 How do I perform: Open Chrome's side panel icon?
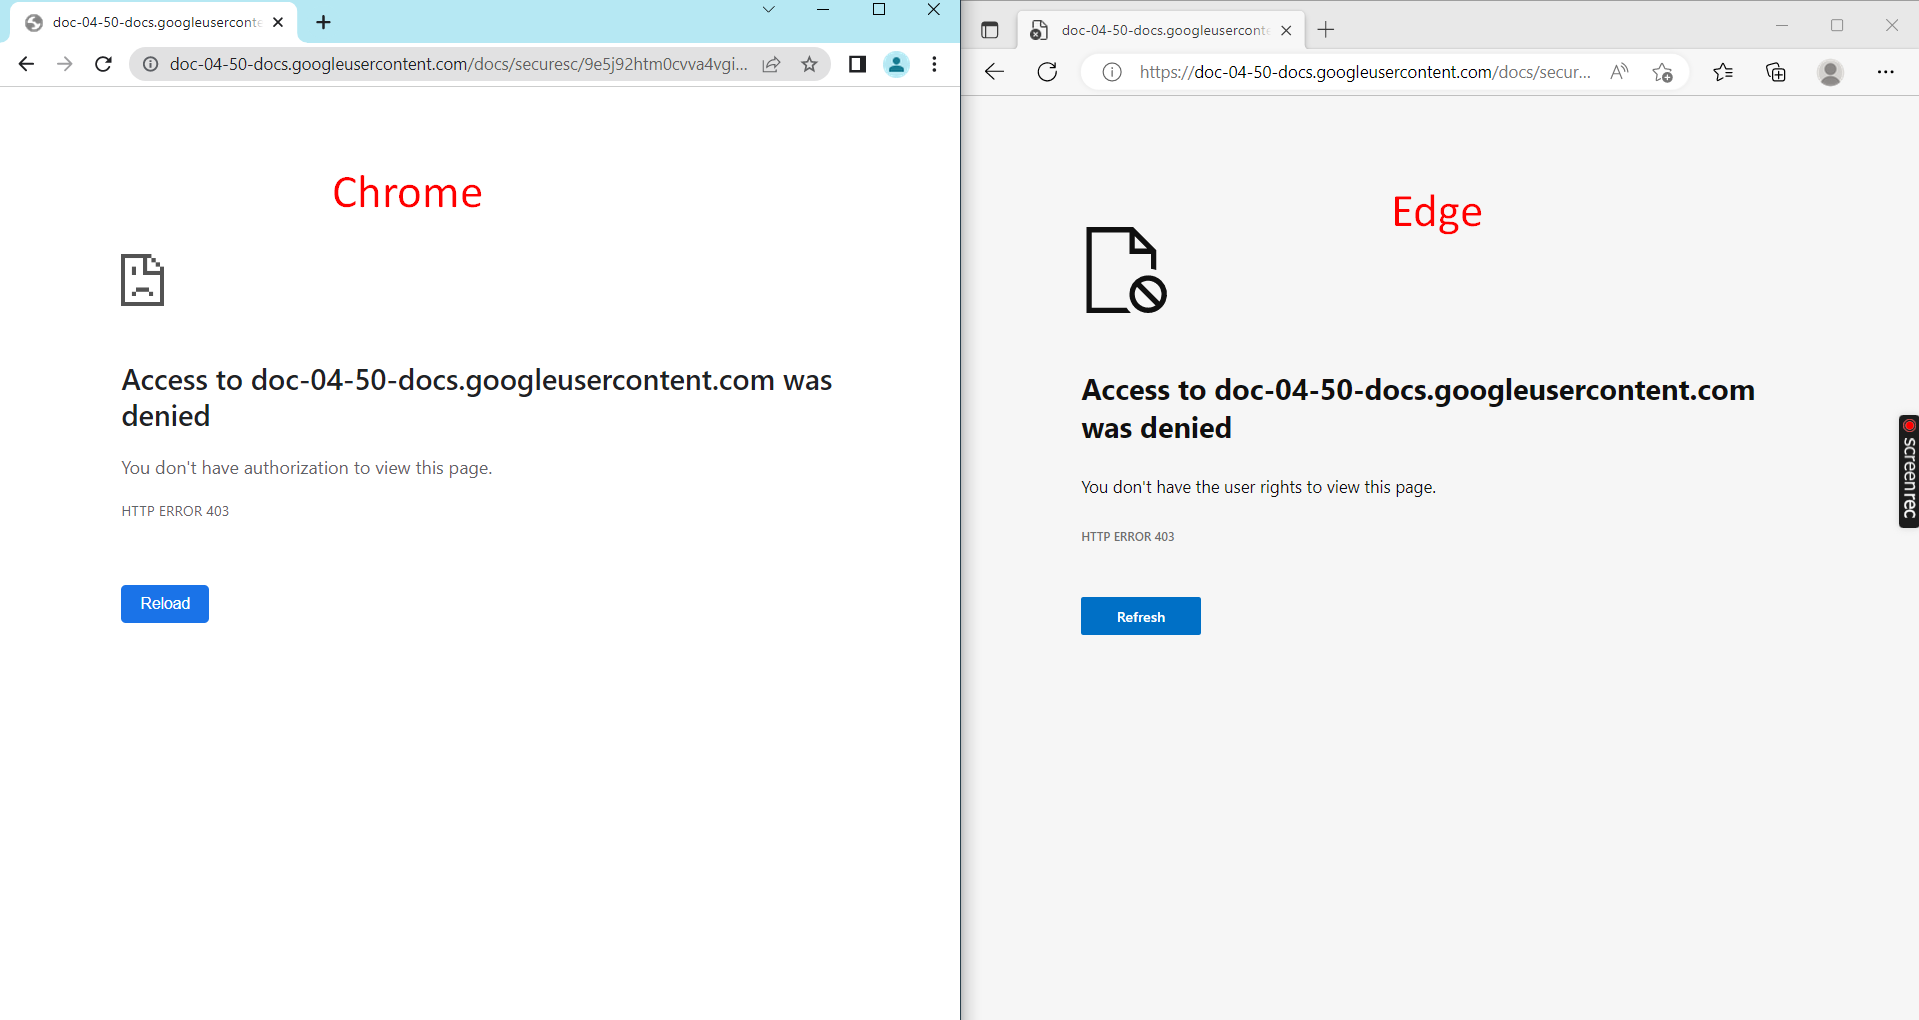point(856,64)
